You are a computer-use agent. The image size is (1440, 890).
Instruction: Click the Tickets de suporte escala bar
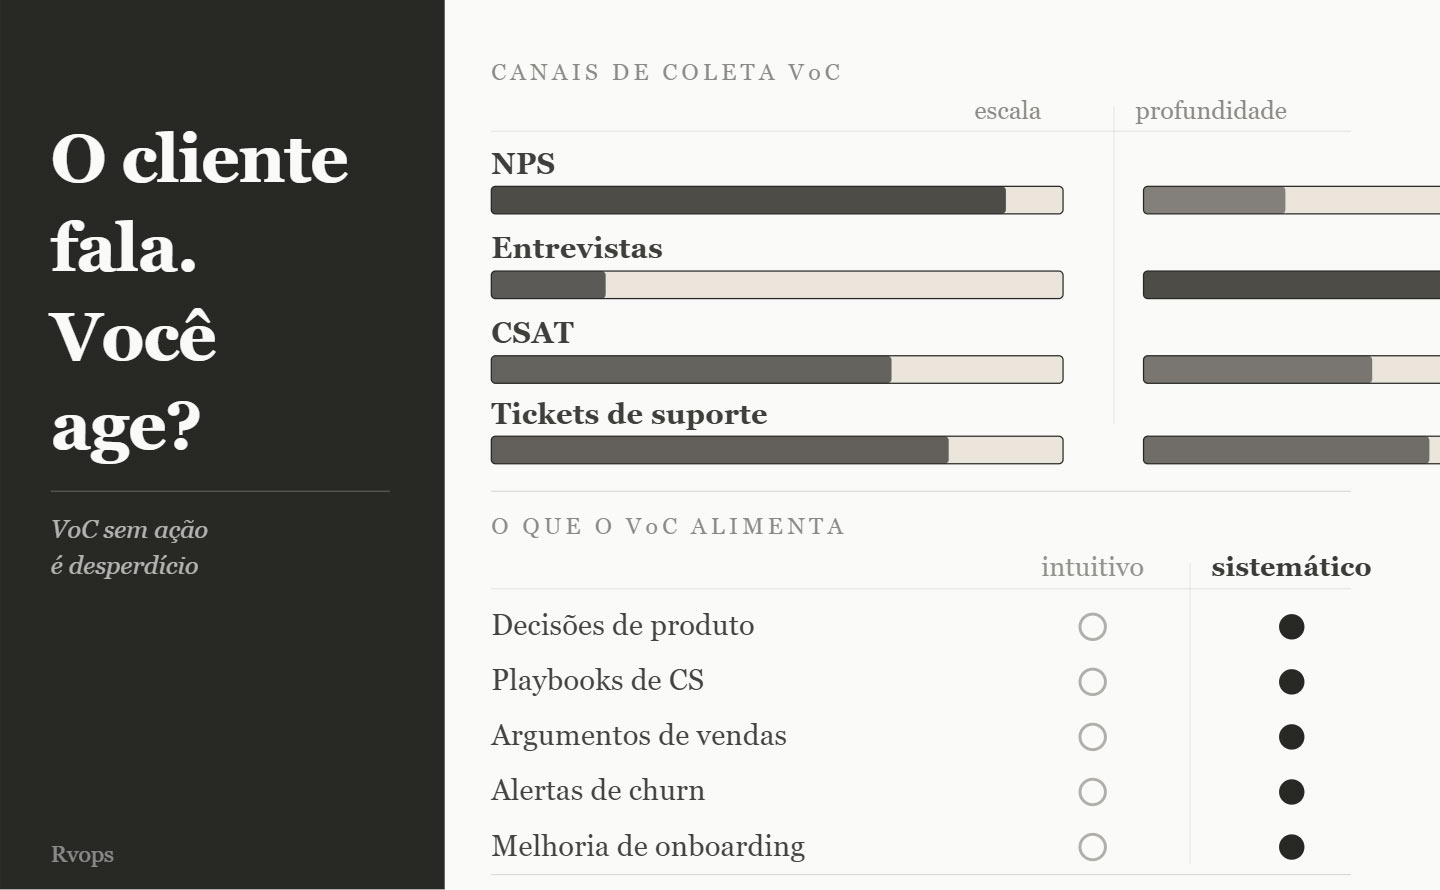tap(776, 450)
